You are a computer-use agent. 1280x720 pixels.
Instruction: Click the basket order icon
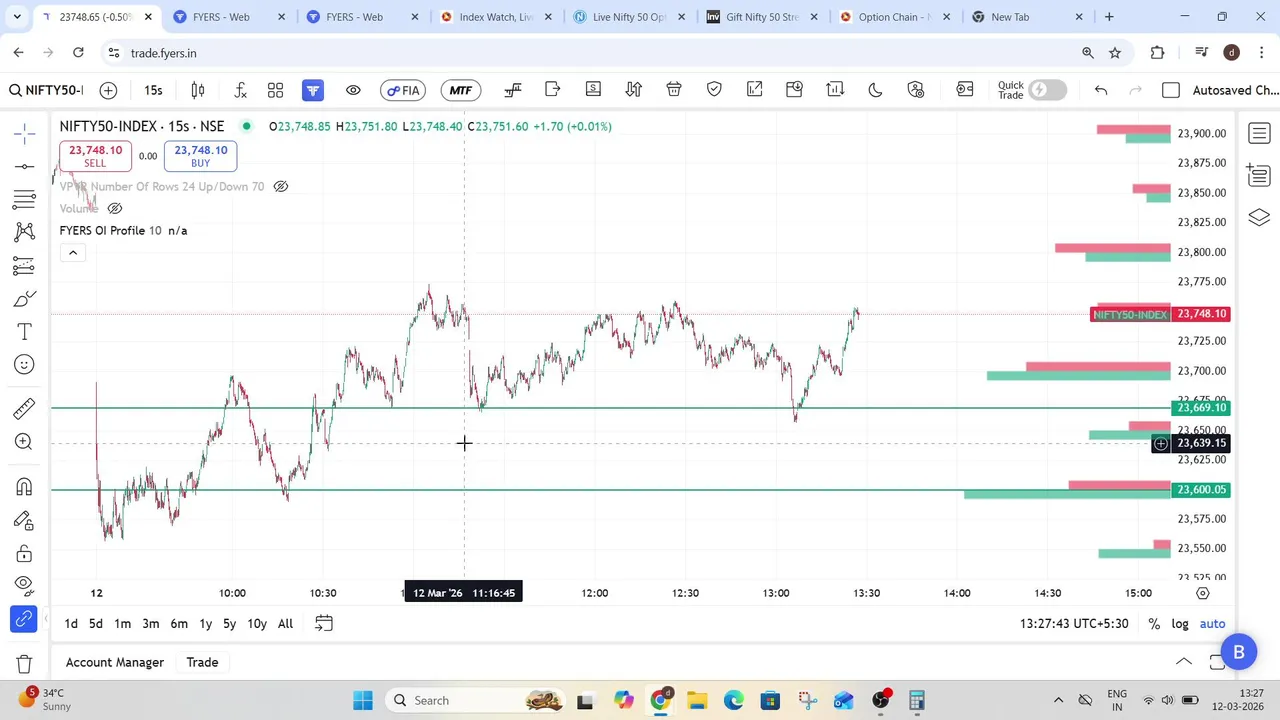(x=674, y=90)
